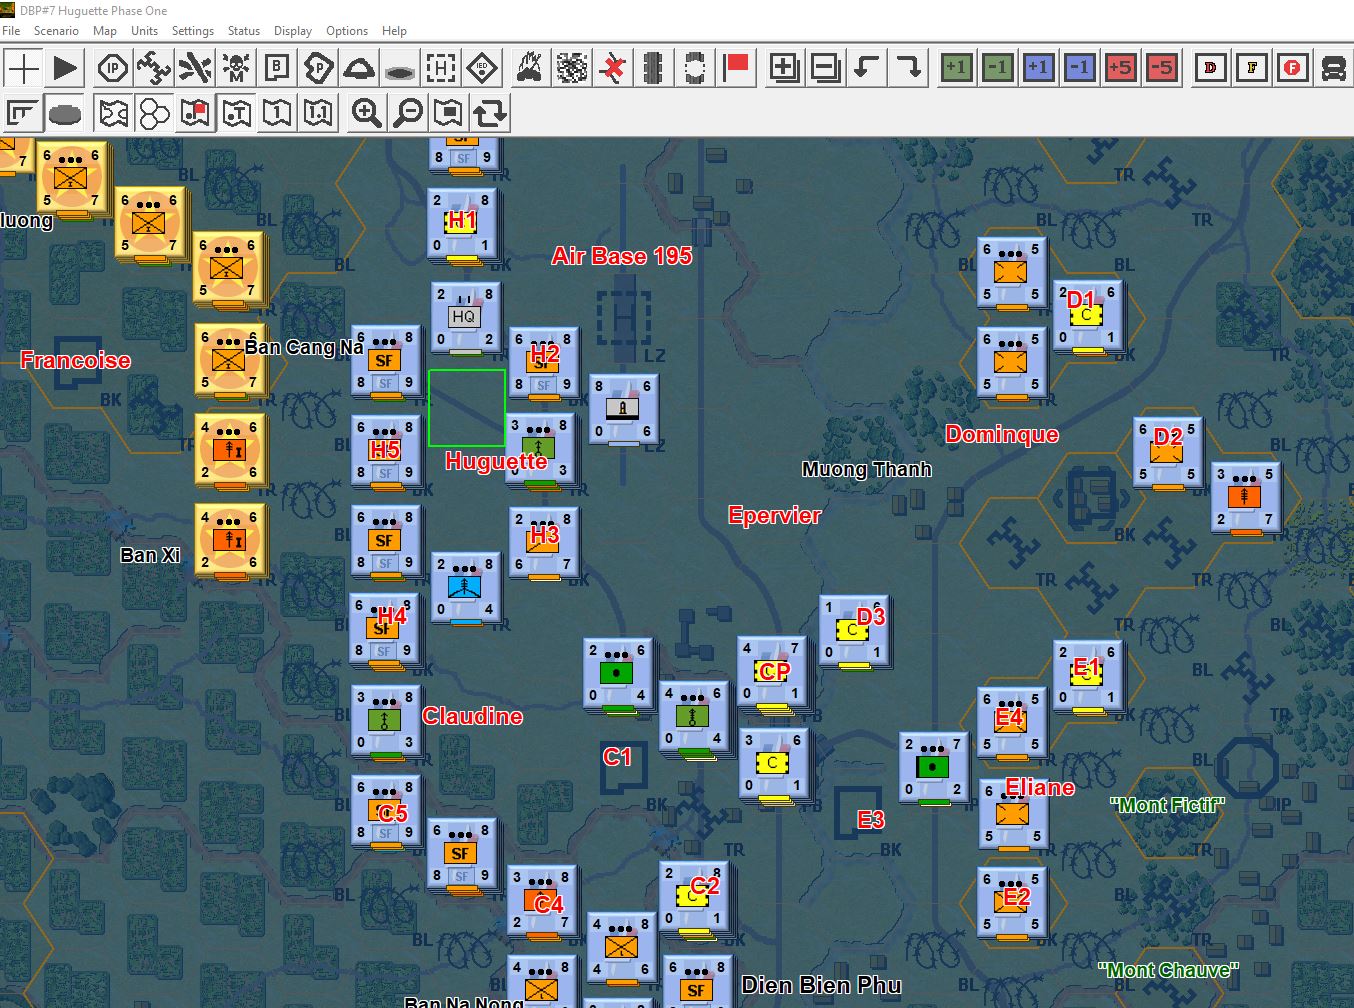Click the Claudine map label
Viewport: 1354px width, 1008px height.
point(473,716)
